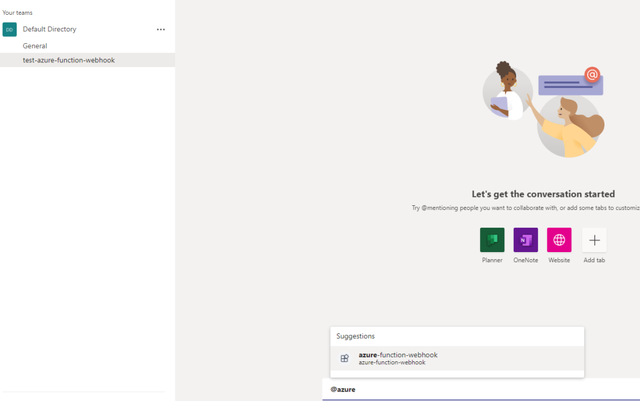640x401 pixels.
Task: Click the OneNote label under its tile
Action: coord(525,260)
